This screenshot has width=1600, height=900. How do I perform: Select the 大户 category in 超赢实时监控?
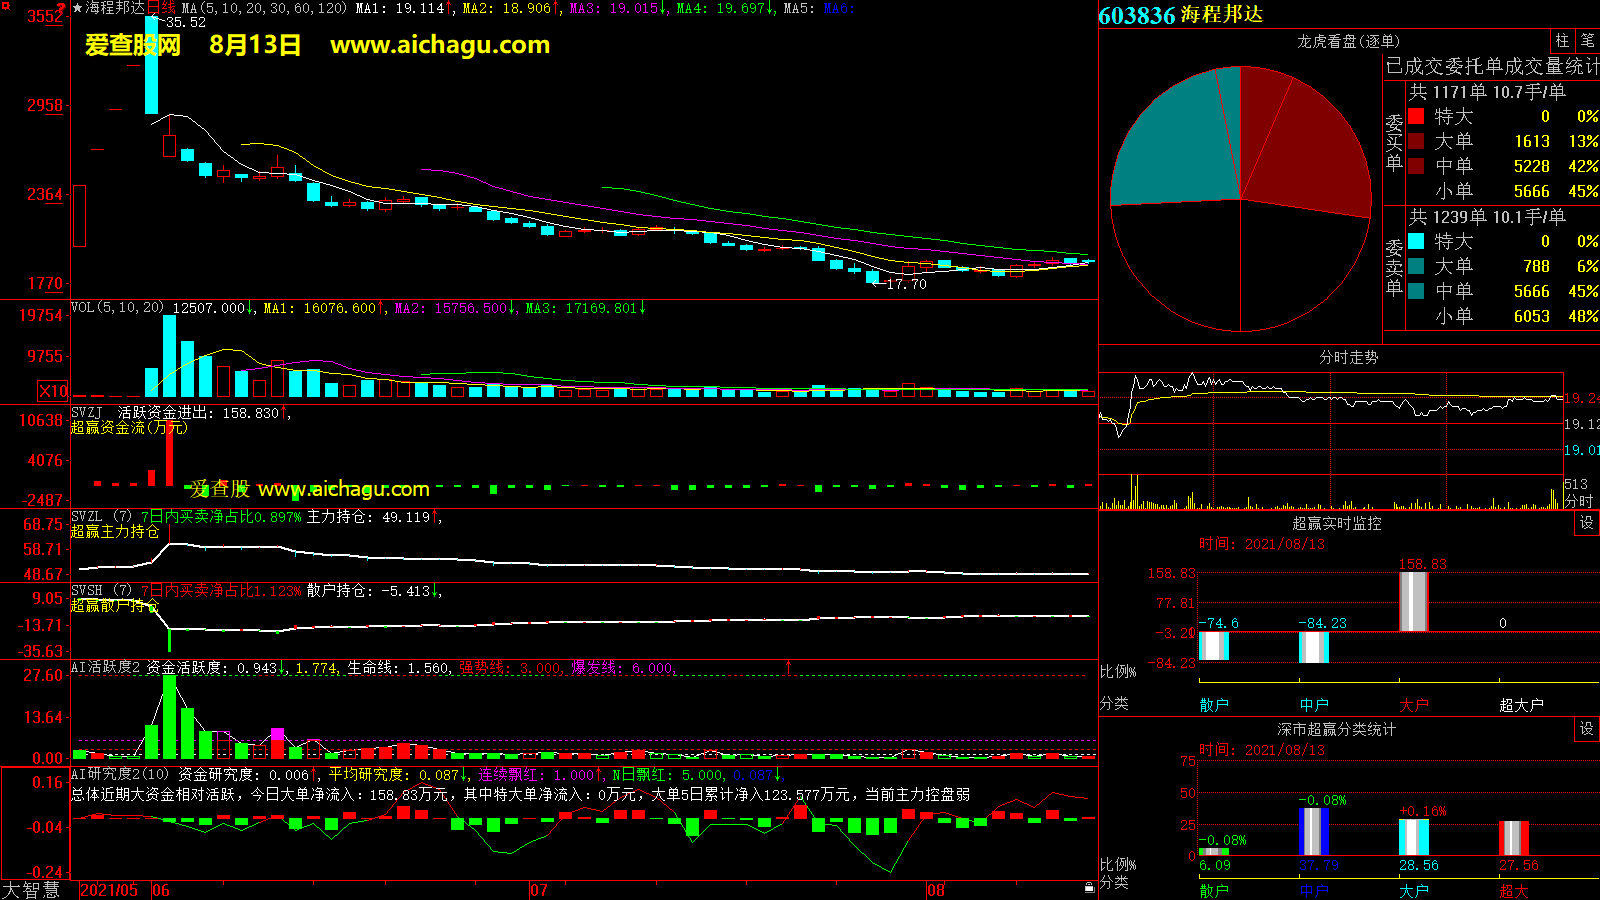(1413, 705)
